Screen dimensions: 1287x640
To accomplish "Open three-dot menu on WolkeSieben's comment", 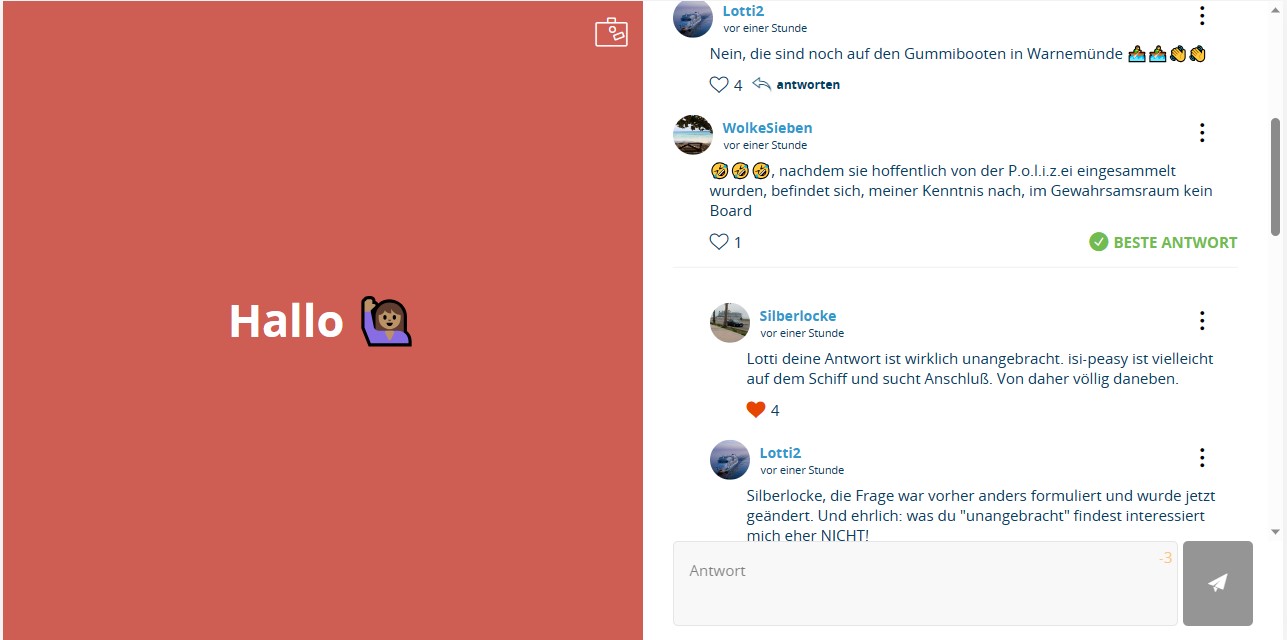I will [x=1202, y=132].
